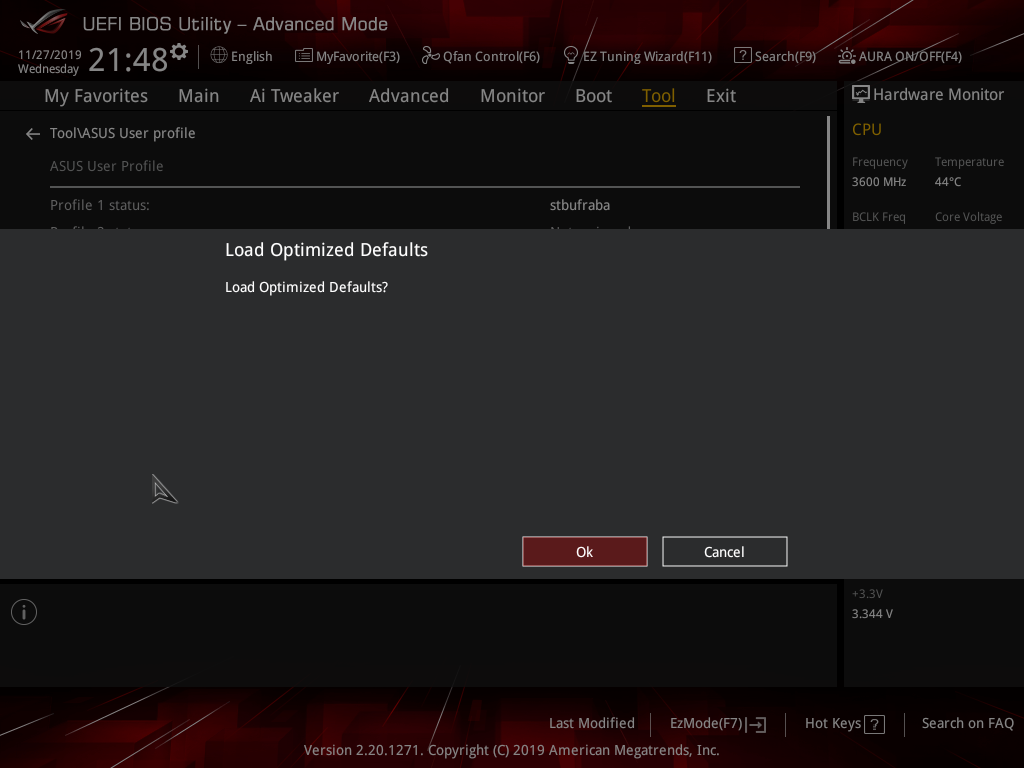Select English language option
The image size is (1024, 768).
pos(251,56)
